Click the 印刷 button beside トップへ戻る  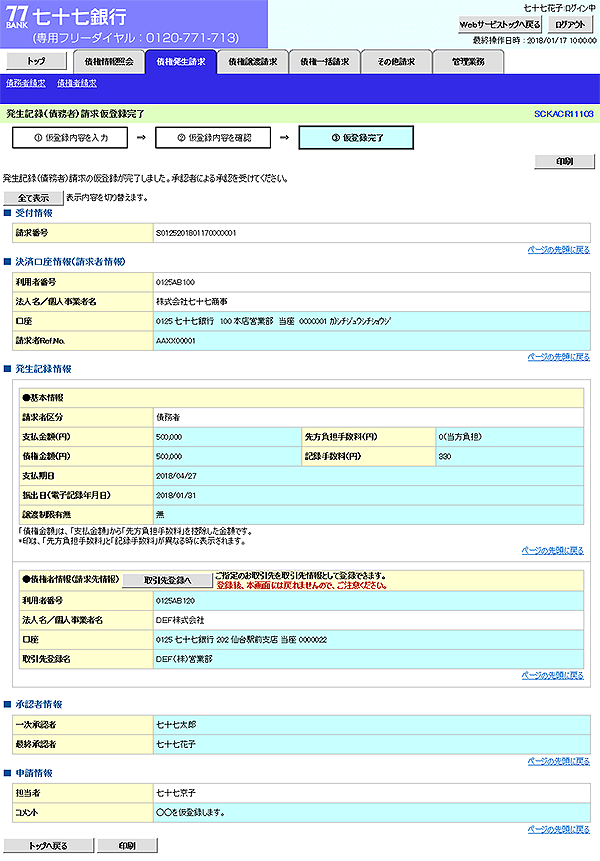tap(127, 846)
